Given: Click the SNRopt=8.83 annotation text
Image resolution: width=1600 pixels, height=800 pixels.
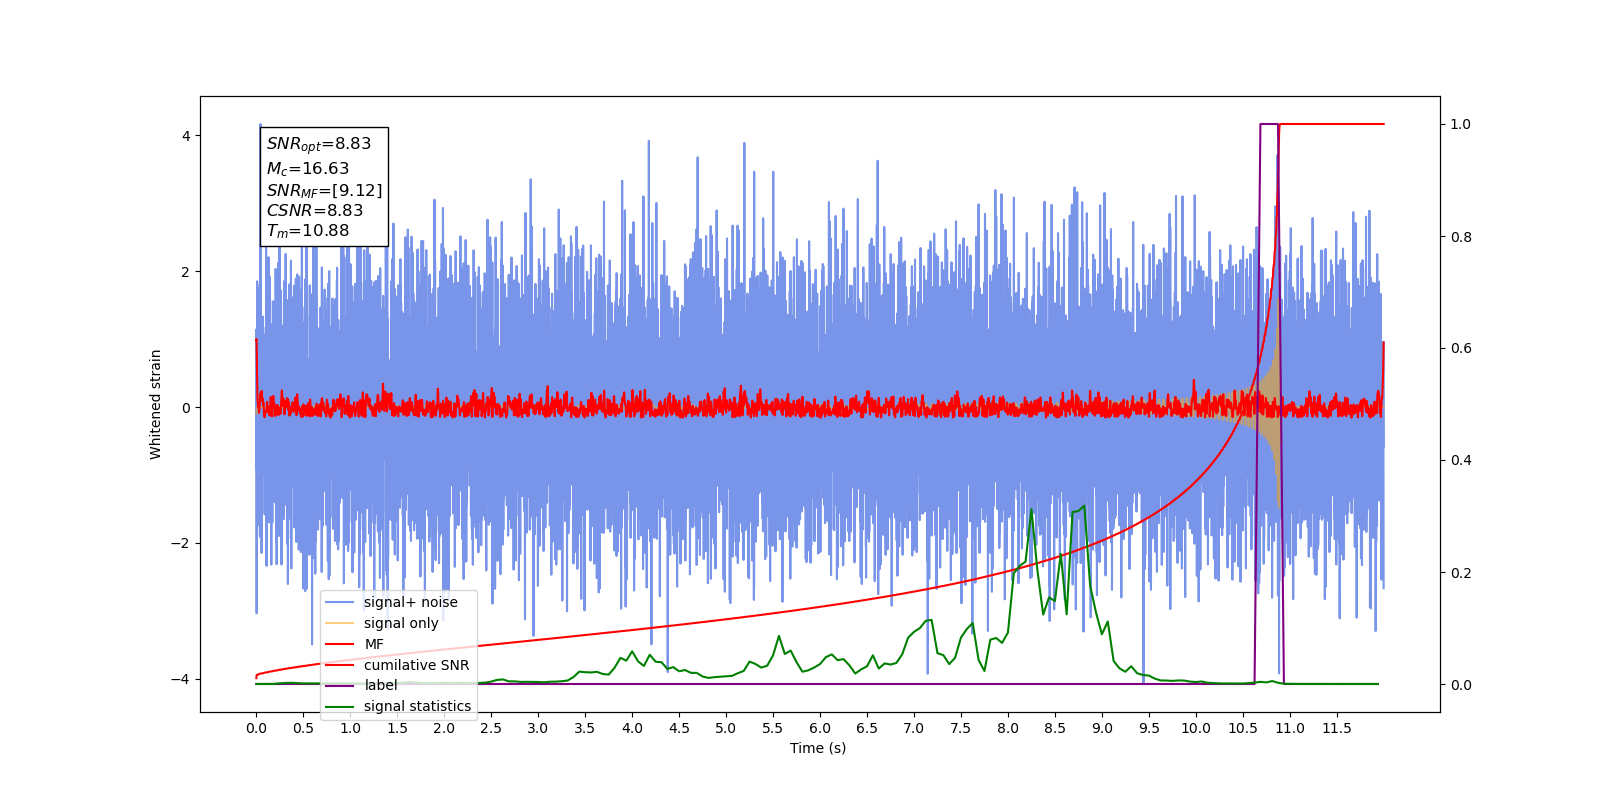Looking at the screenshot, I should click(x=319, y=144).
